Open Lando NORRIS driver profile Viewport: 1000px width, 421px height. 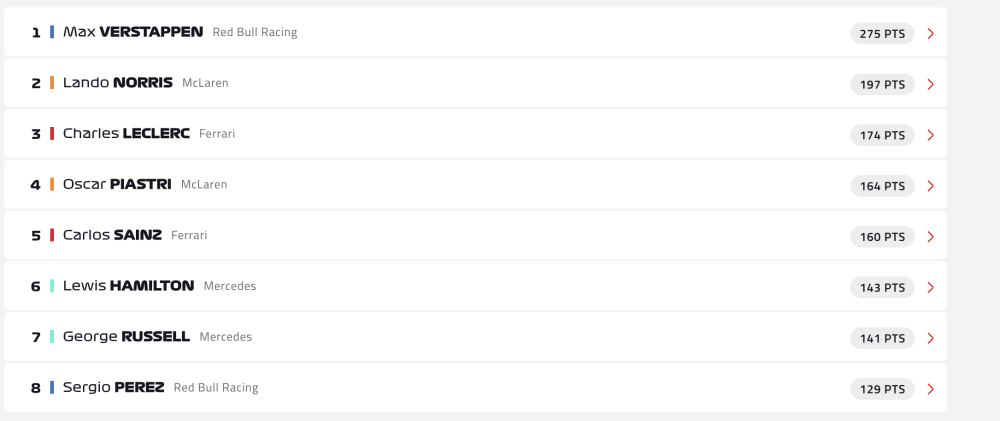point(118,83)
